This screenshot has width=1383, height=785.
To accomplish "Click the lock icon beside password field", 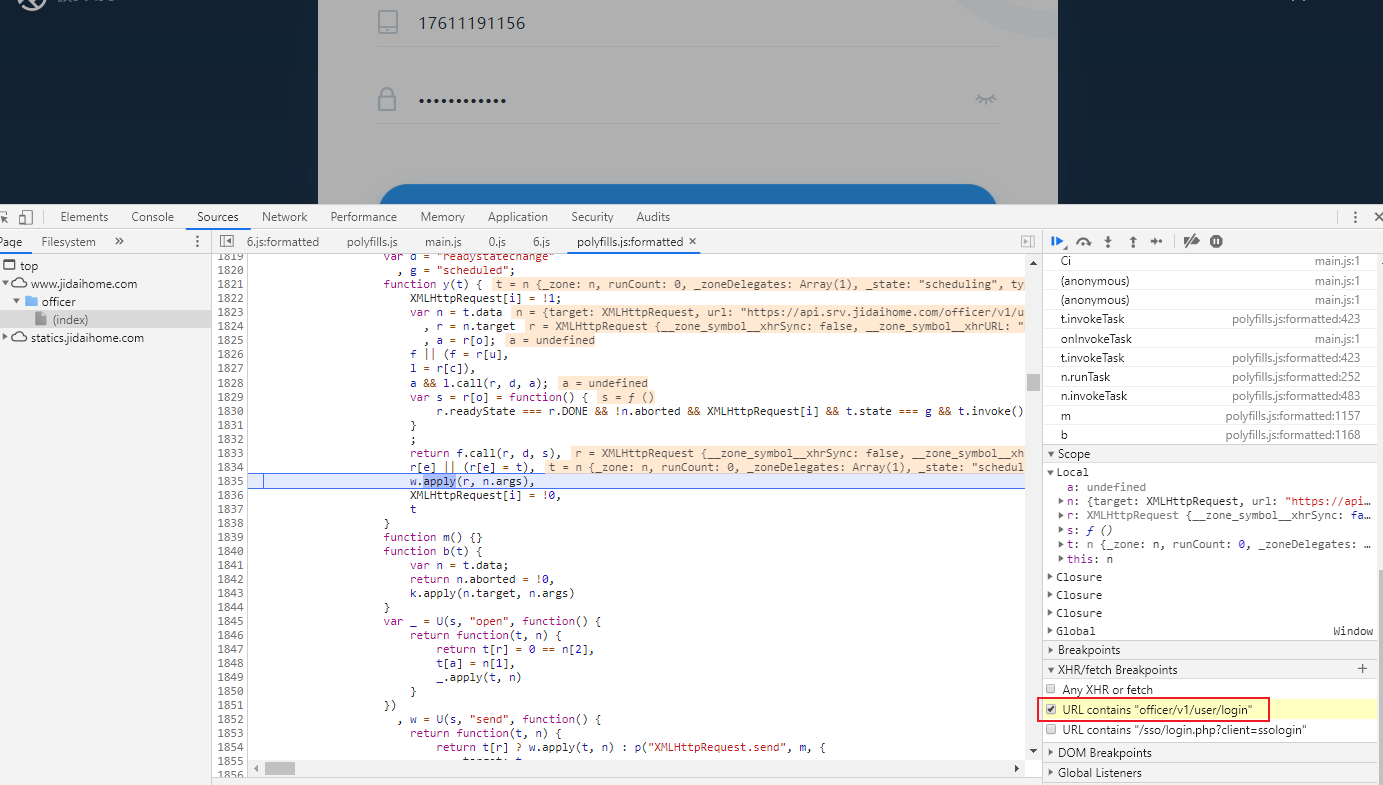I will tap(387, 99).
